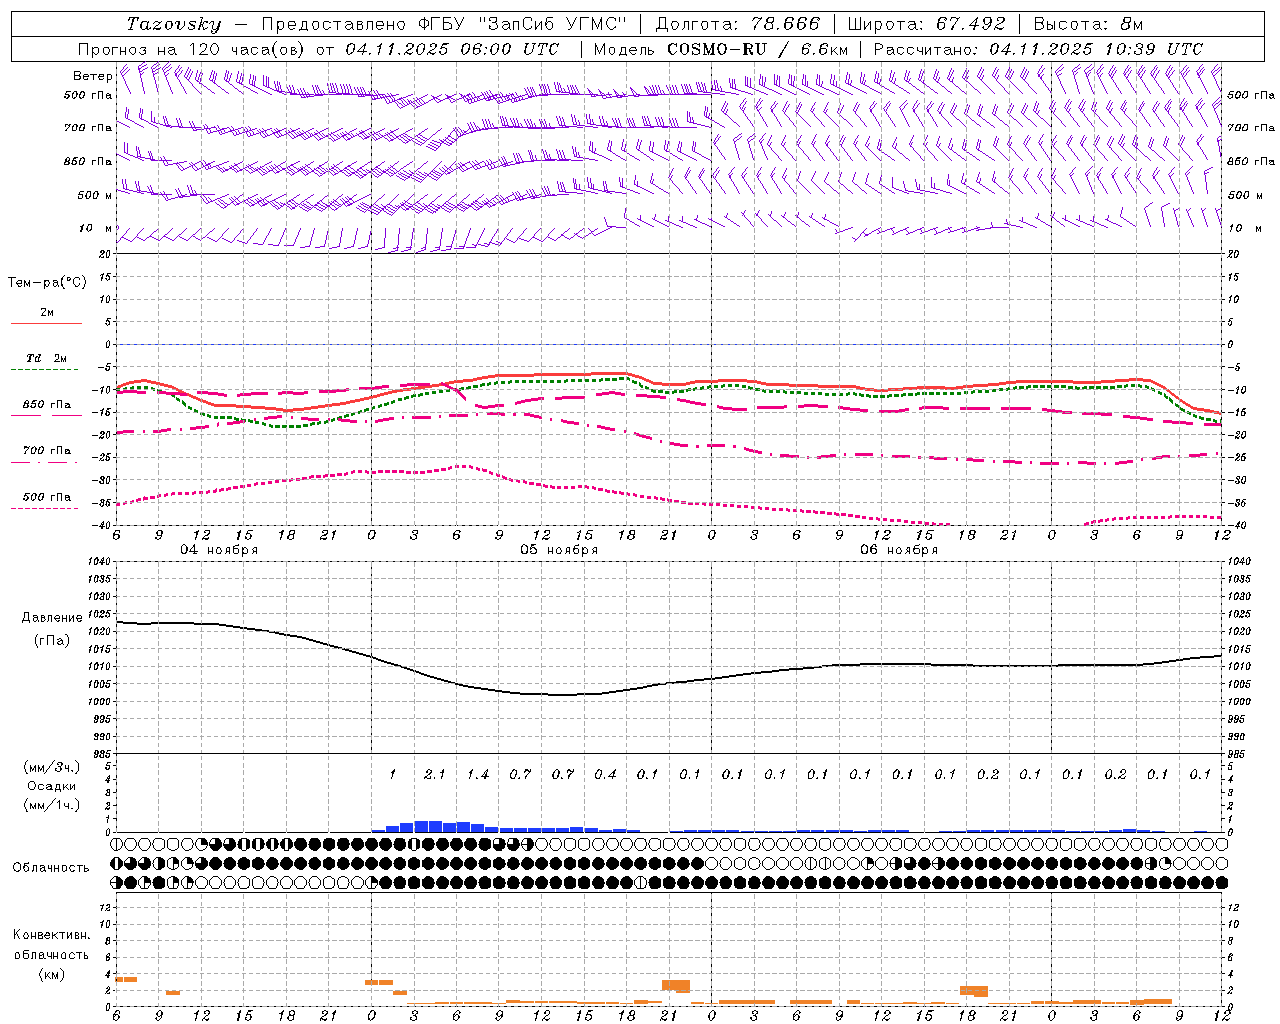Click the 2м temperature legend label
1280x1024 pixels.
pos(47,312)
